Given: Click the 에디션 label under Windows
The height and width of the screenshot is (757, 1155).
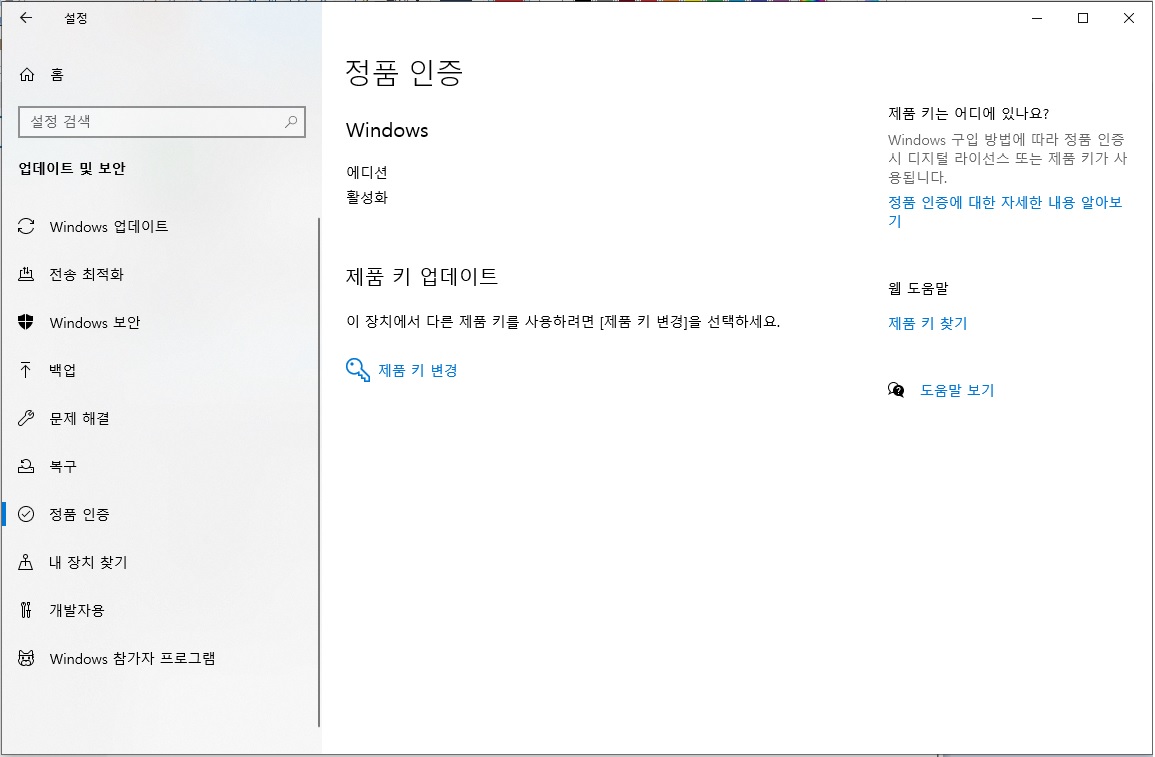Looking at the screenshot, I should point(367,172).
